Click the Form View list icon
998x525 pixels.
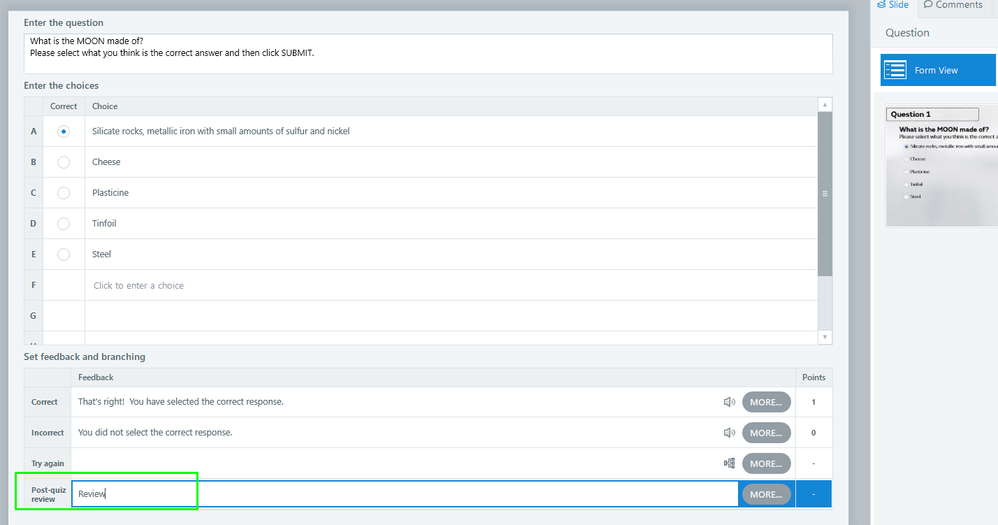[x=895, y=70]
